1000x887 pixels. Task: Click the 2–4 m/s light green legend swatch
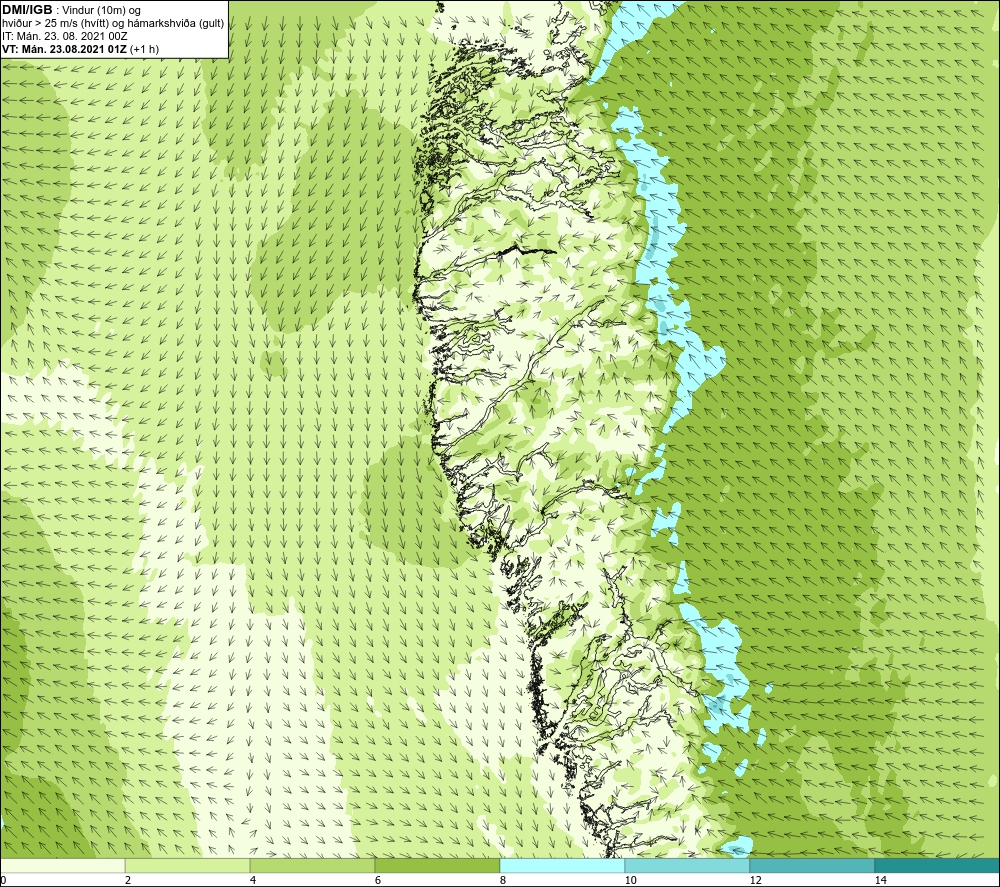coord(188,865)
